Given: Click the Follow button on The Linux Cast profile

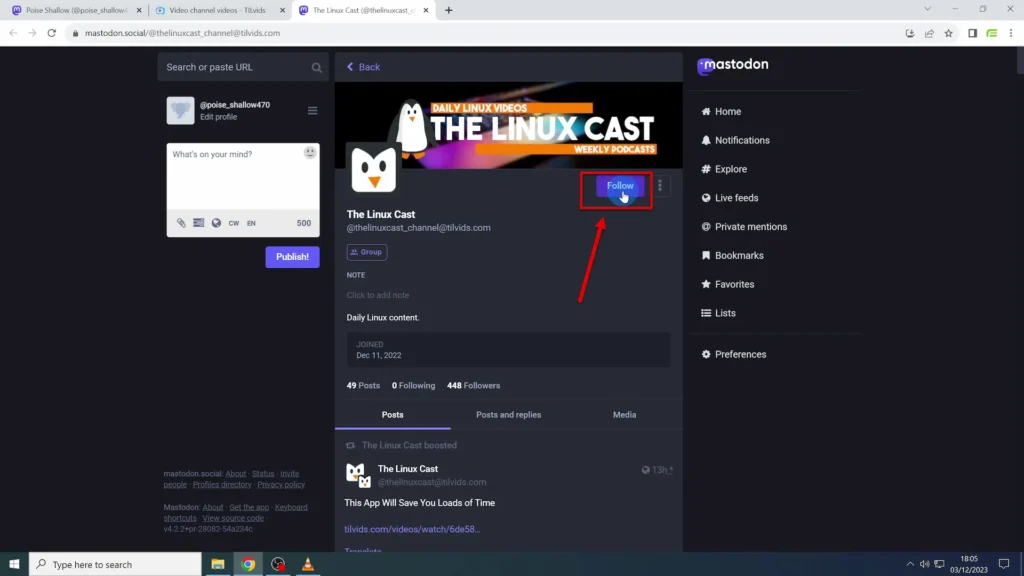Looking at the screenshot, I should pyautogui.click(x=620, y=186).
